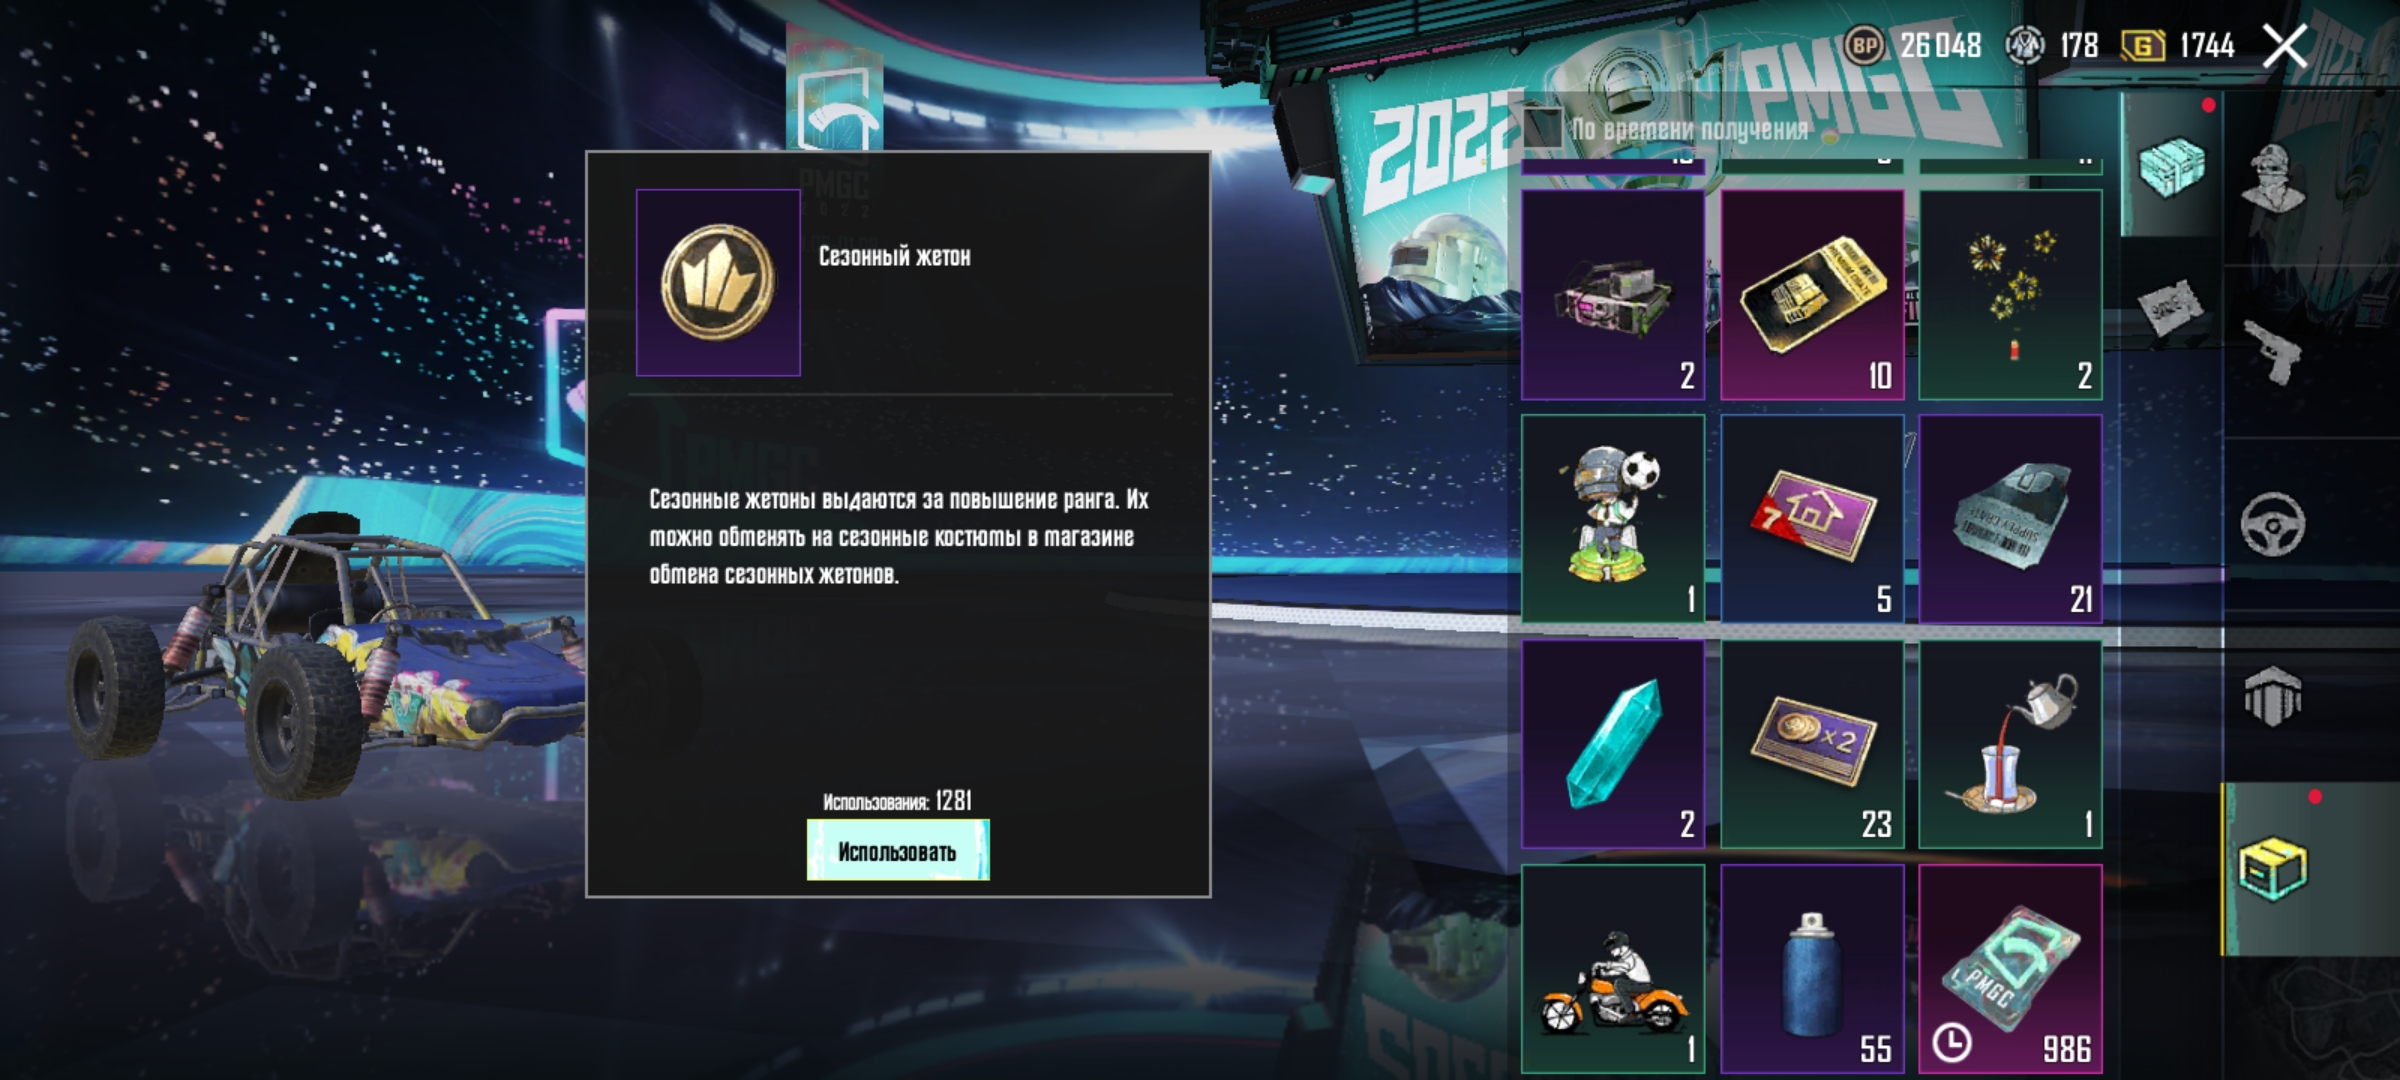Click the Использовать button
Screen dimensions: 2400x1080
[x=898, y=850]
